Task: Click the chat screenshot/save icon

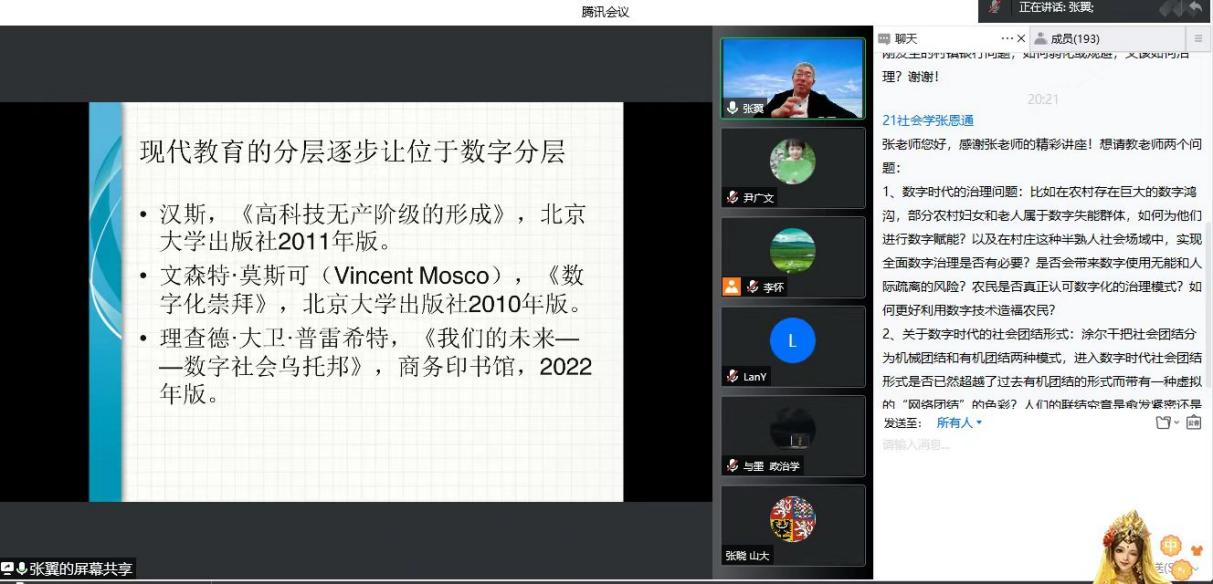Action: [1194, 423]
